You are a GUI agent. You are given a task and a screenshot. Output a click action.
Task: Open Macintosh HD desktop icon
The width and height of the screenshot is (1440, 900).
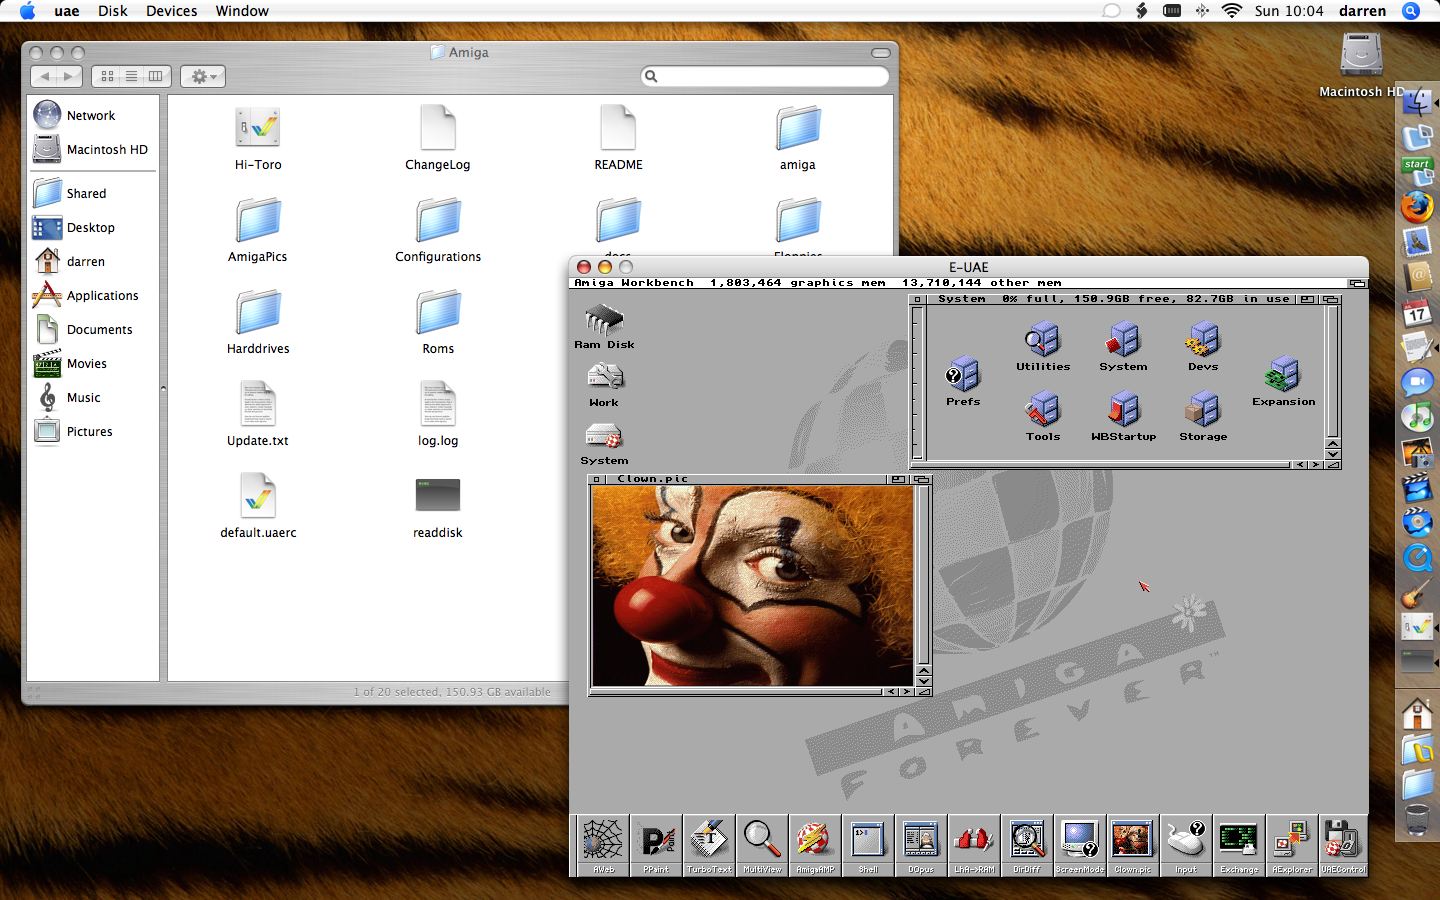tap(1361, 65)
